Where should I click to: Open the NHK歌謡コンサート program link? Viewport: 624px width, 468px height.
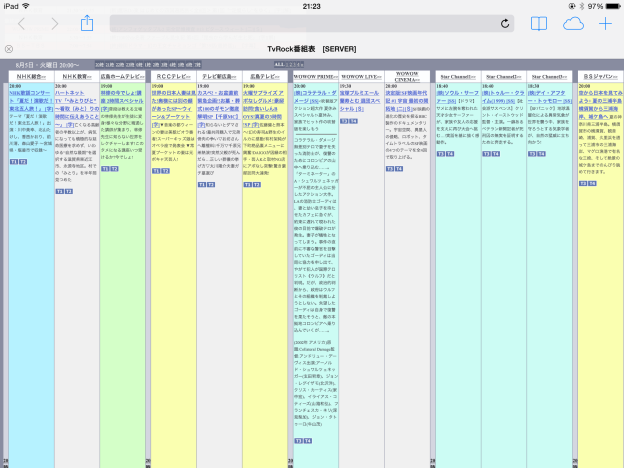[31, 101]
